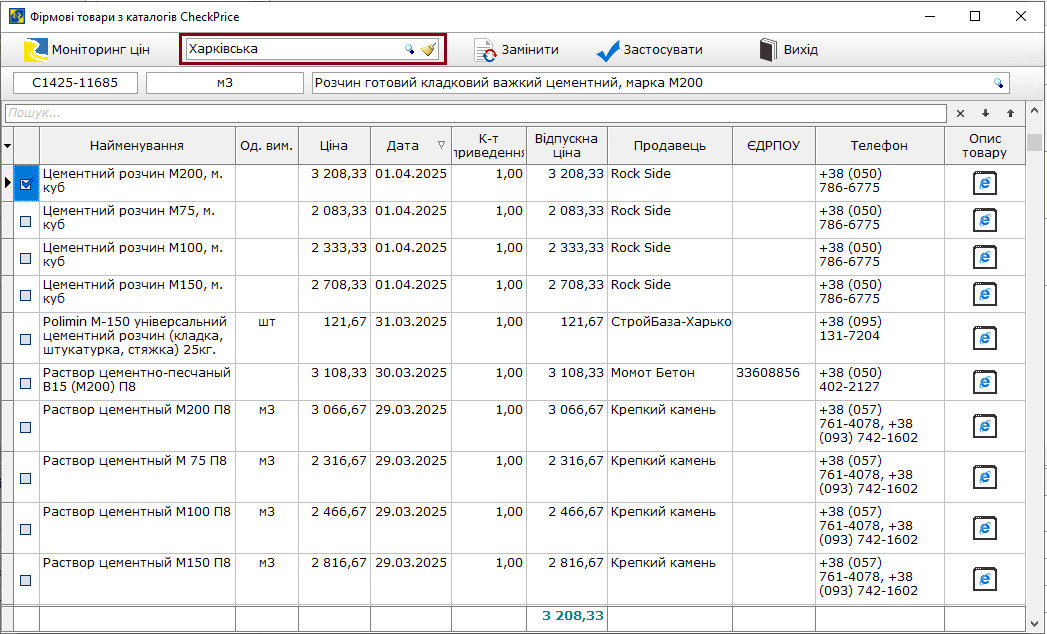Clear the search box with the X icon

960,114
